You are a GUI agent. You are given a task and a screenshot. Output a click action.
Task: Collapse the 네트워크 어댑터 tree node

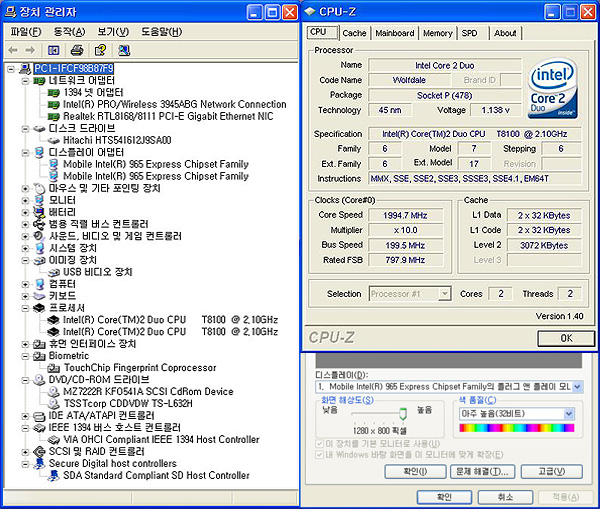tap(25, 81)
